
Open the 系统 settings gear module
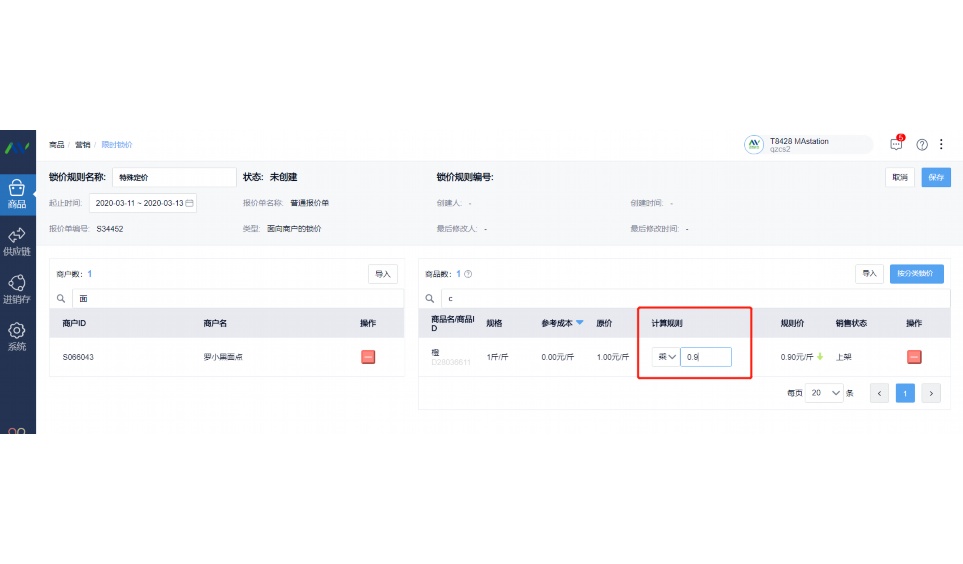click(x=17, y=336)
